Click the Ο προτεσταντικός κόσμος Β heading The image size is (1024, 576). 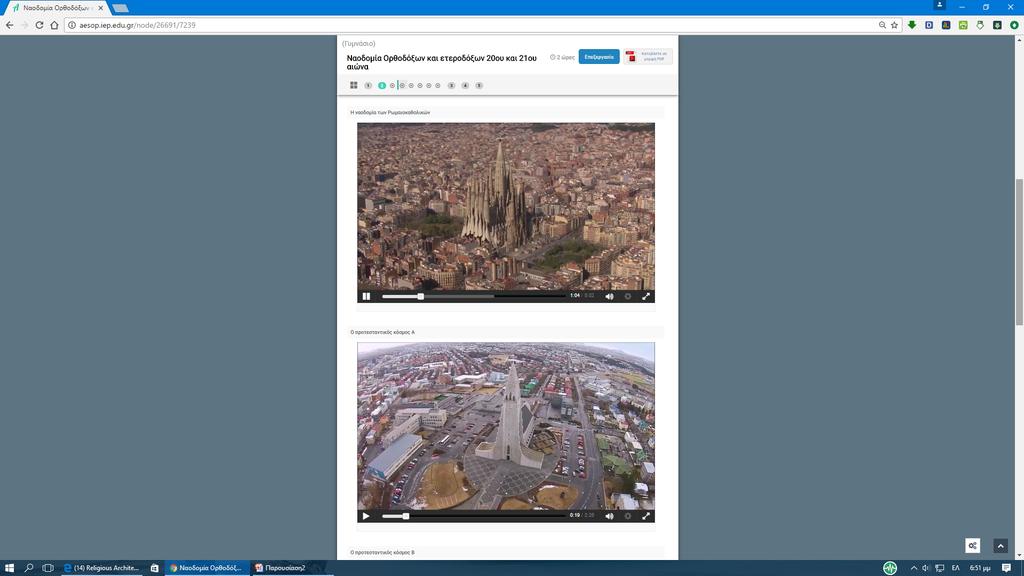tap(383, 552)
